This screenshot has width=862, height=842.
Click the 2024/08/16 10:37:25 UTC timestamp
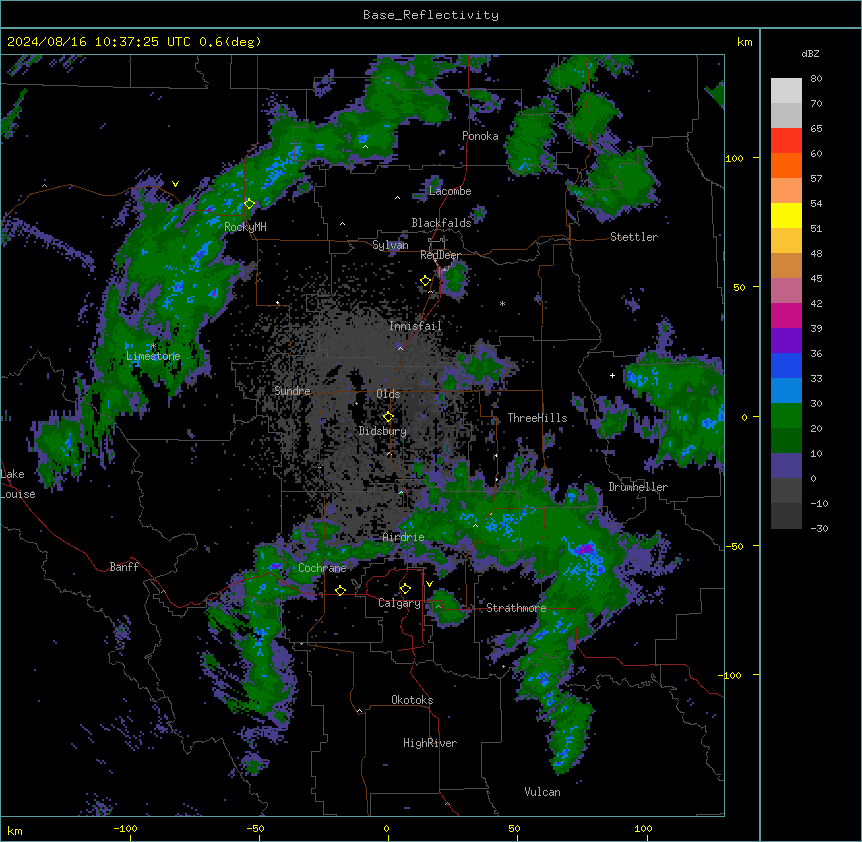point(99,42)
